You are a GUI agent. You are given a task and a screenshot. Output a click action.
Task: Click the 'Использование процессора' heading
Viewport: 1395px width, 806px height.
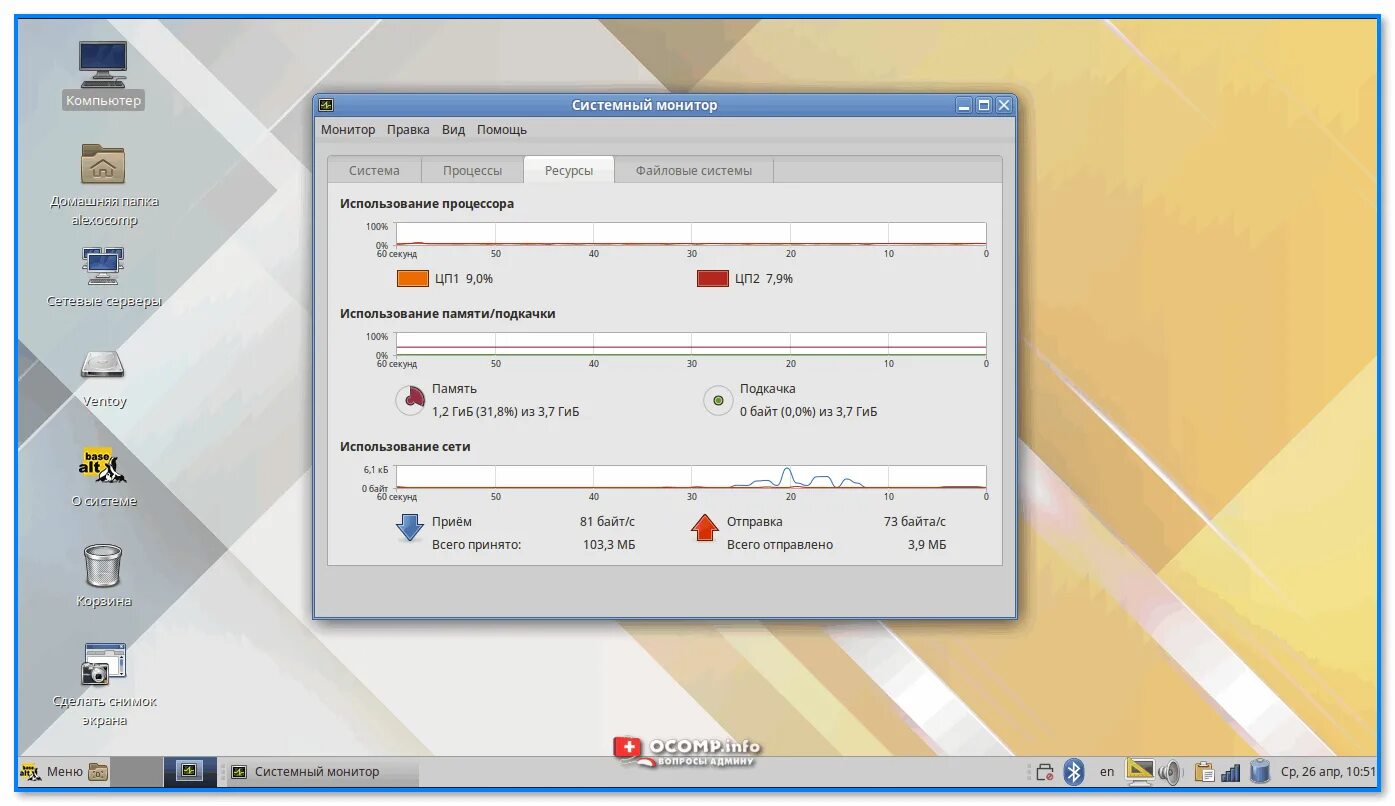pyautogui.click(x=427, y=204)
